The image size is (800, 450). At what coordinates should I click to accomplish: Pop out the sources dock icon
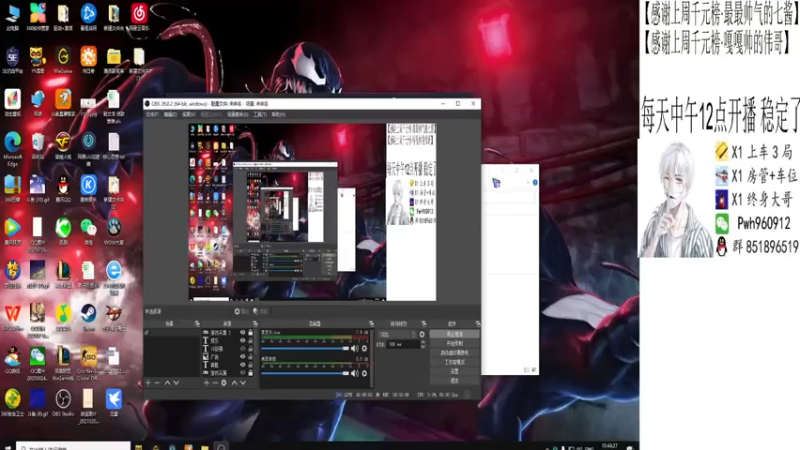click(x=255, y=323)
